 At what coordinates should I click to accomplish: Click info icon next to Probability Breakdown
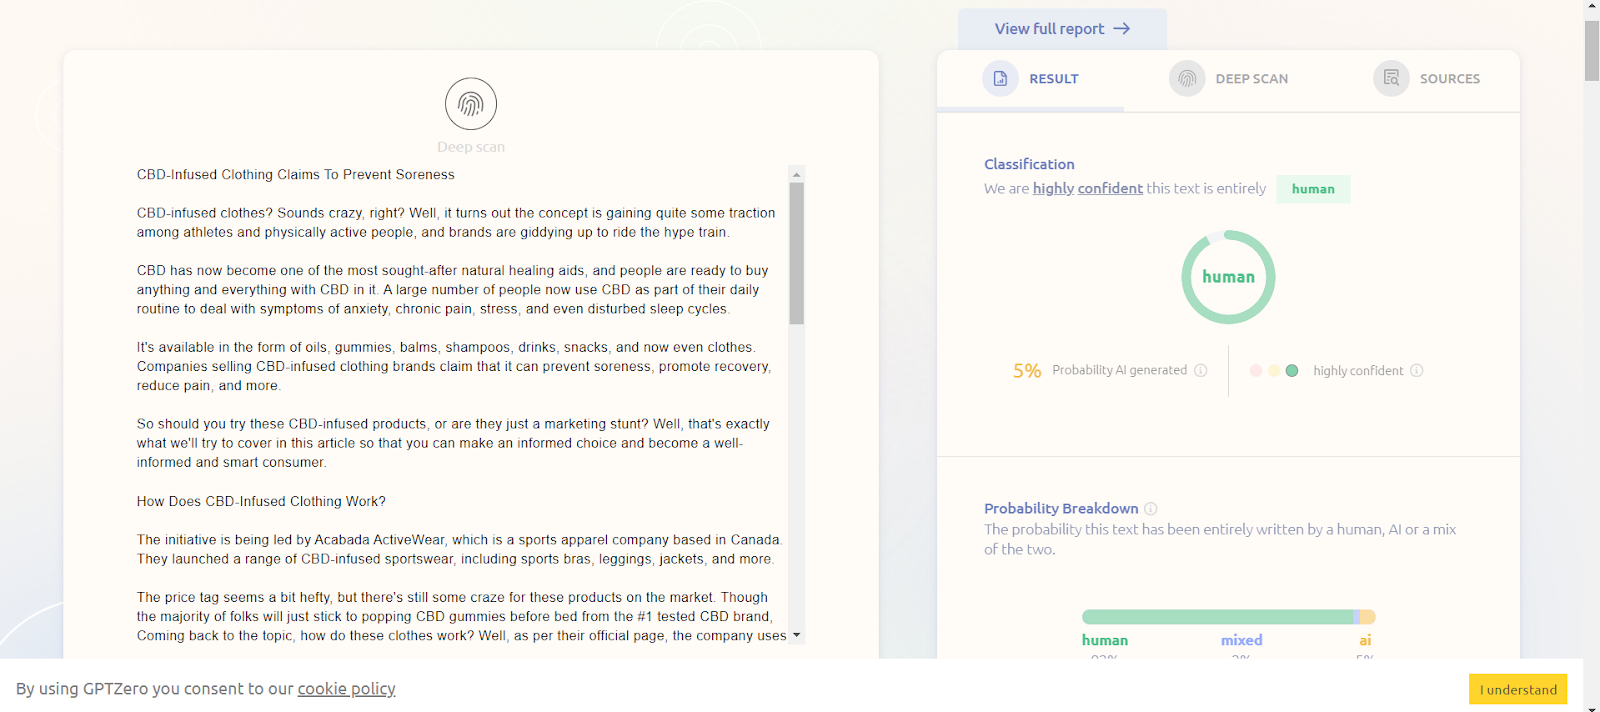click(1151, 508)
